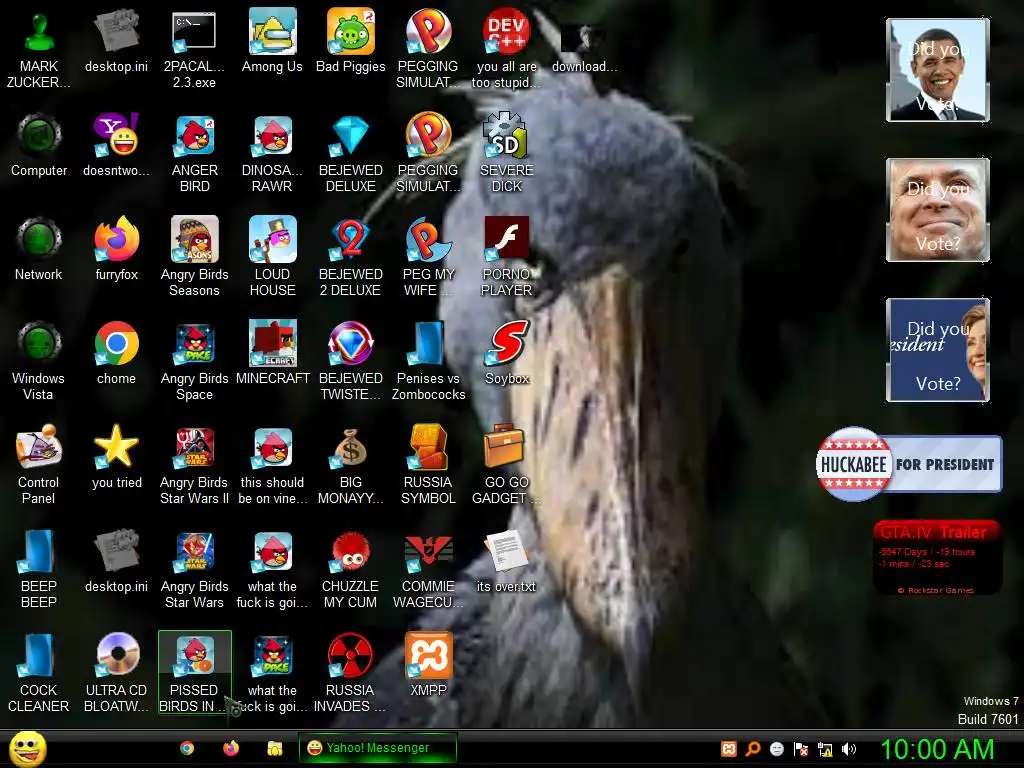Image resolution: width=1024 pixels, height=768 pixels.
Task: Click the GTA:IV Trailer countdown gadget
Action: (937, 557)
